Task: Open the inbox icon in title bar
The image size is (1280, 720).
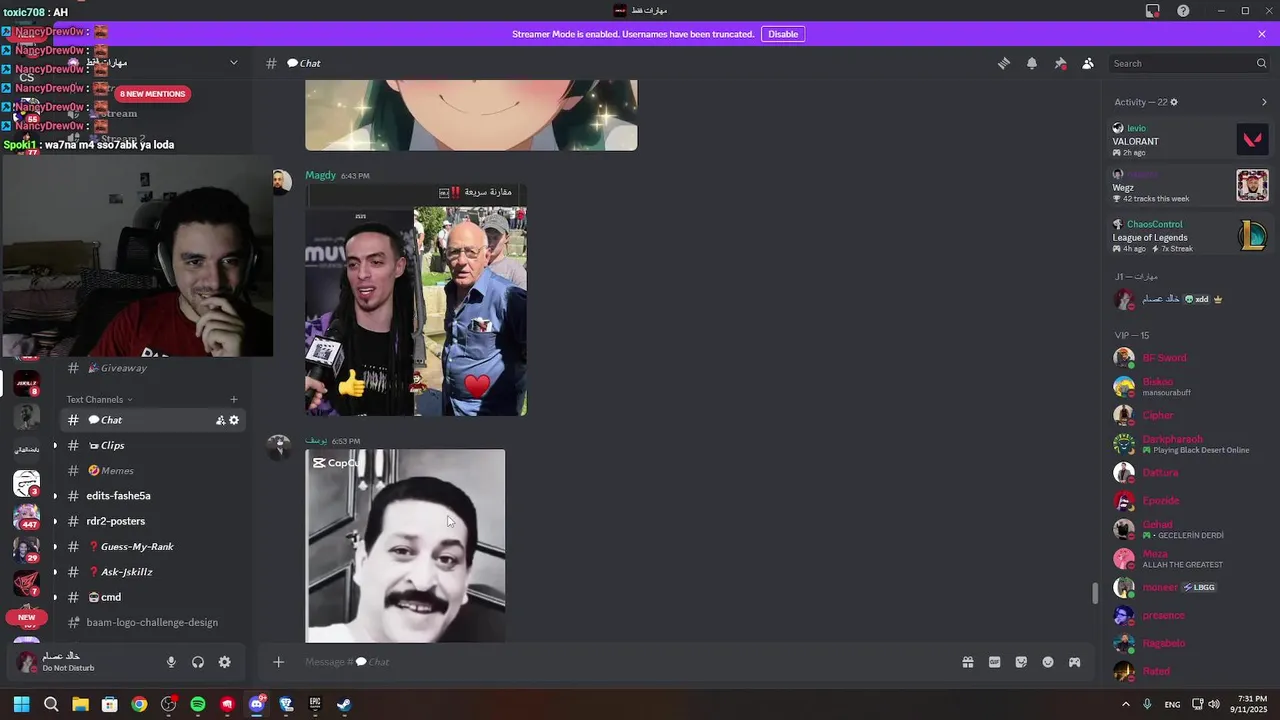Action: 1153,11
